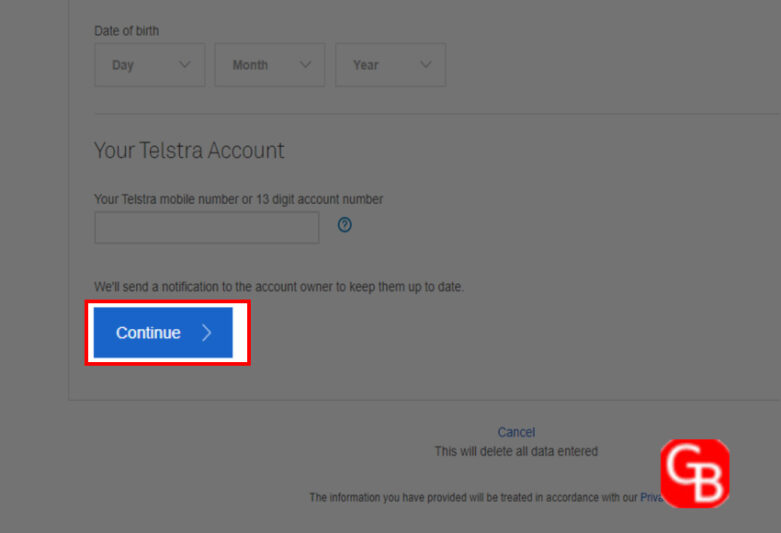781x533 pixels.
Task: Click the blue Continue button
Action: (163, 332)
